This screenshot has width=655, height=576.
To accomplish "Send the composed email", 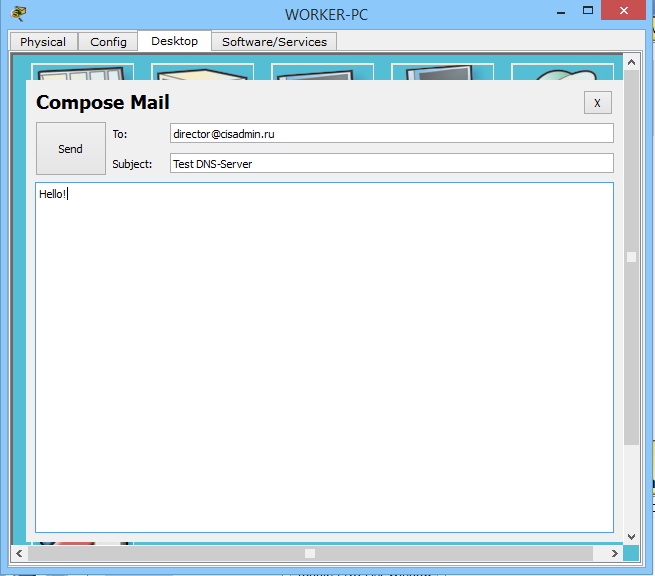I will pyautogui.click(x=71, y=149).
